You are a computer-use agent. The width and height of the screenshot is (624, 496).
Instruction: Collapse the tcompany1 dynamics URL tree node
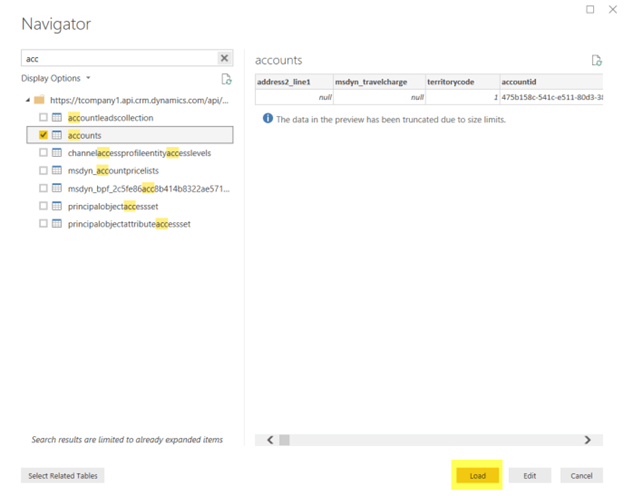[x=27, y=100]
